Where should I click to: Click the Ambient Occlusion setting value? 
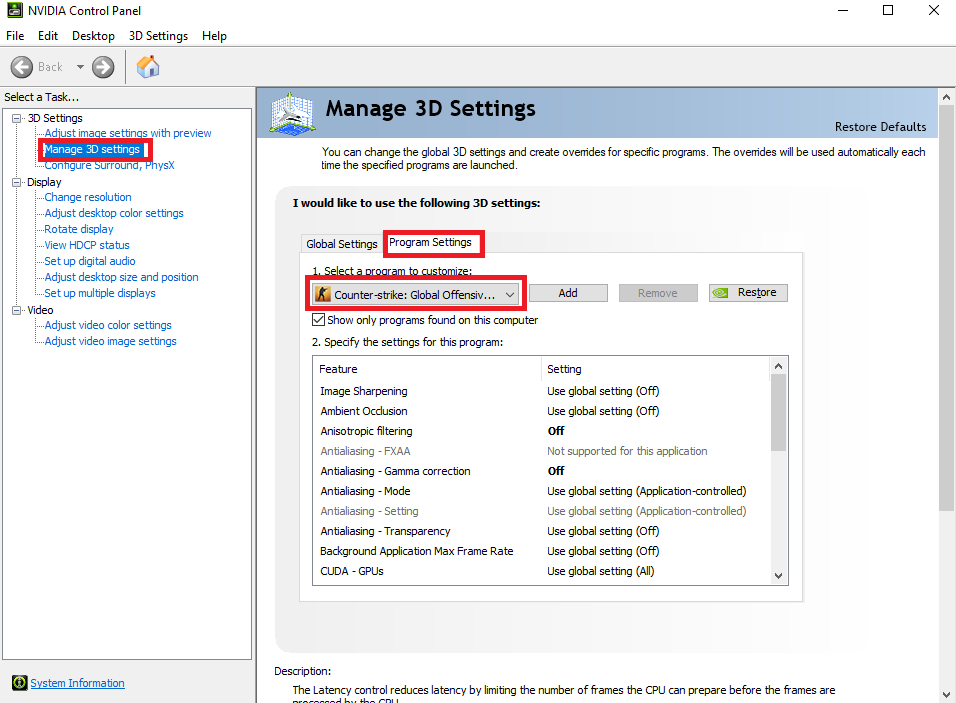(603, 411)
